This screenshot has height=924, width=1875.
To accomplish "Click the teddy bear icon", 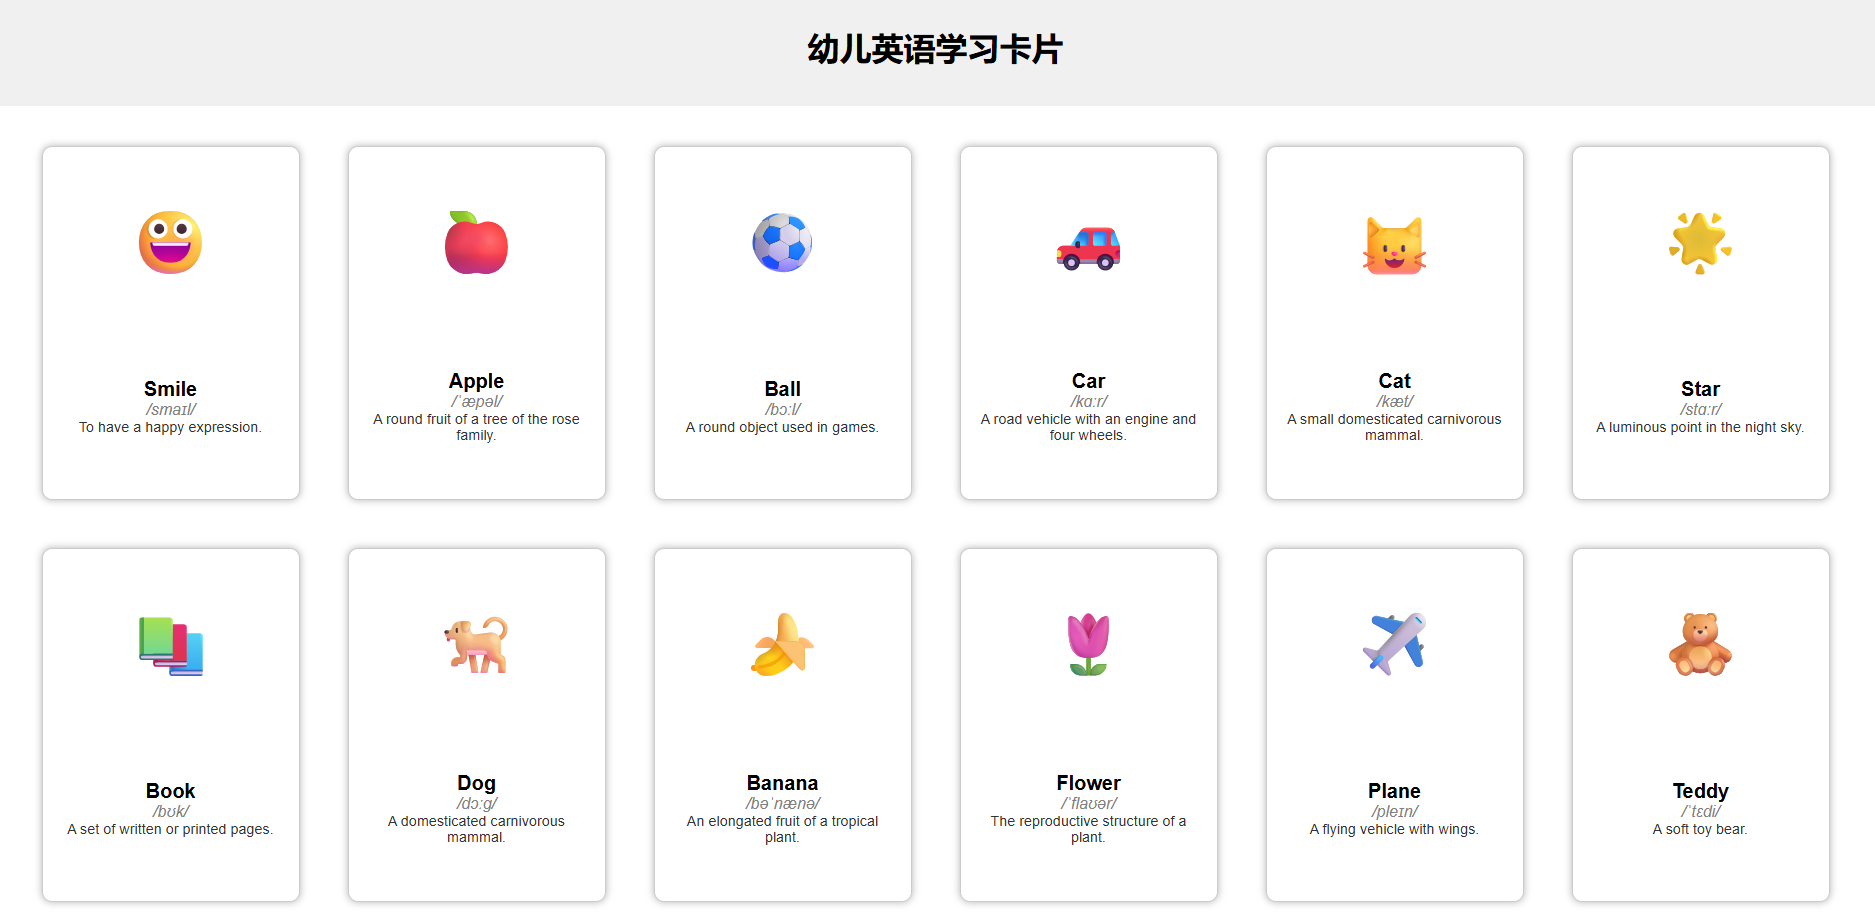I will (1700, 645).
